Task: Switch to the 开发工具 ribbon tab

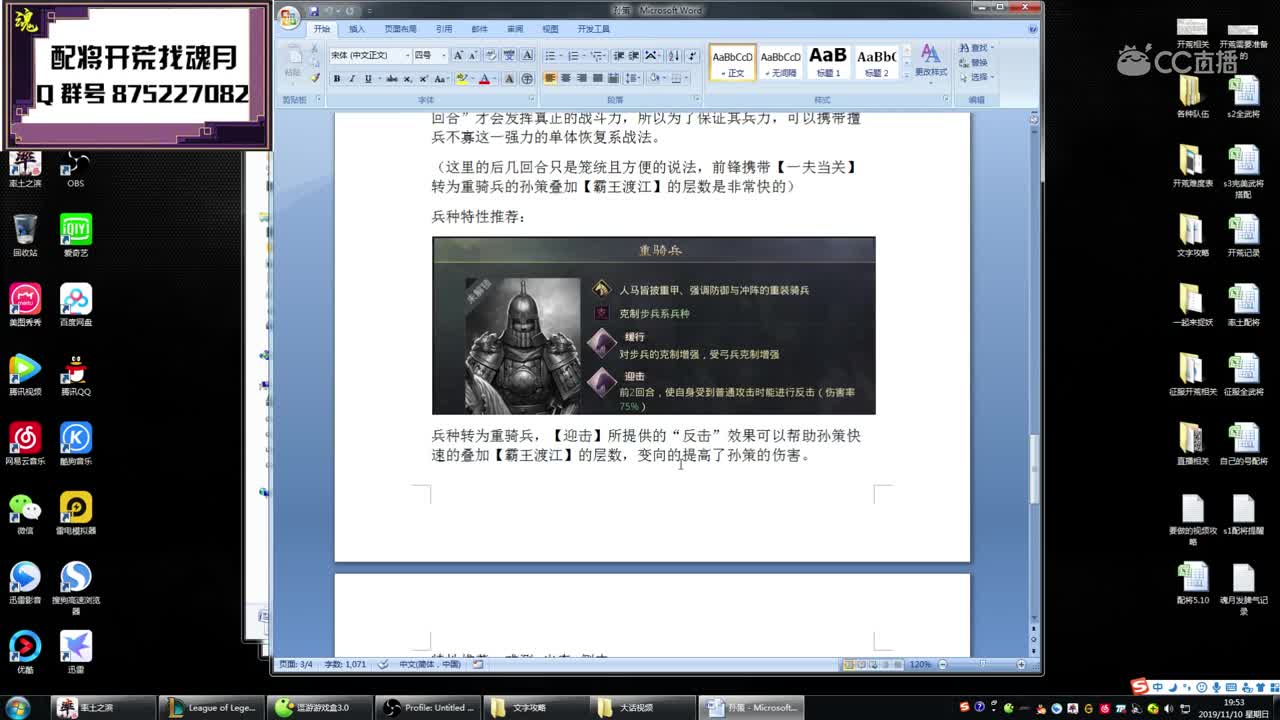Action: coord(593,29)
